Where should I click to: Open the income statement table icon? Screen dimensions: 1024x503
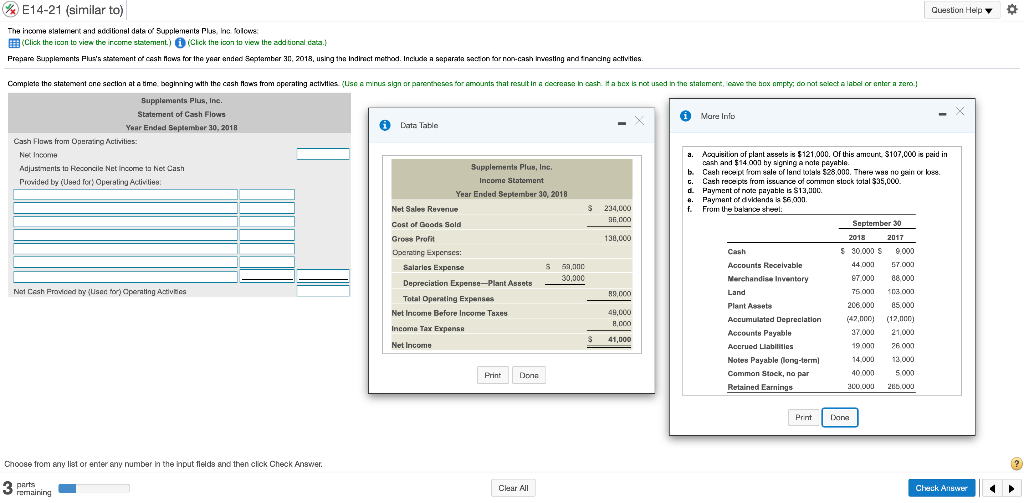14,43
